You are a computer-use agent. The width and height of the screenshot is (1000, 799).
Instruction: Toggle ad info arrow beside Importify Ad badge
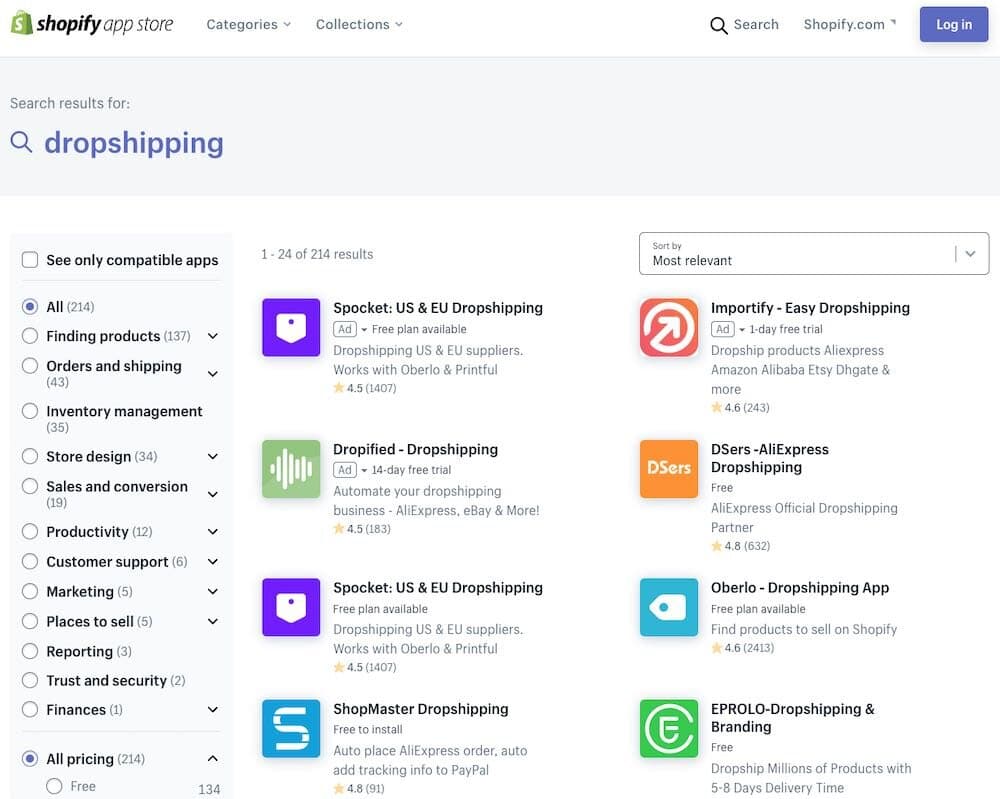[742, 330]
